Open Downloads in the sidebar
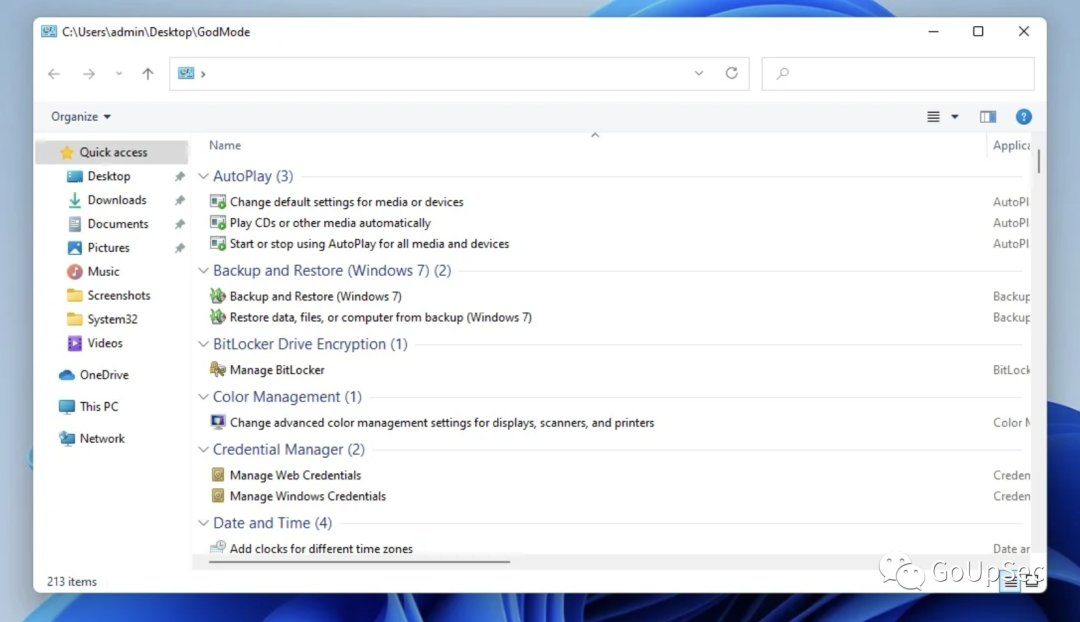Screen dimensions: 1080x622 point(116,200)
